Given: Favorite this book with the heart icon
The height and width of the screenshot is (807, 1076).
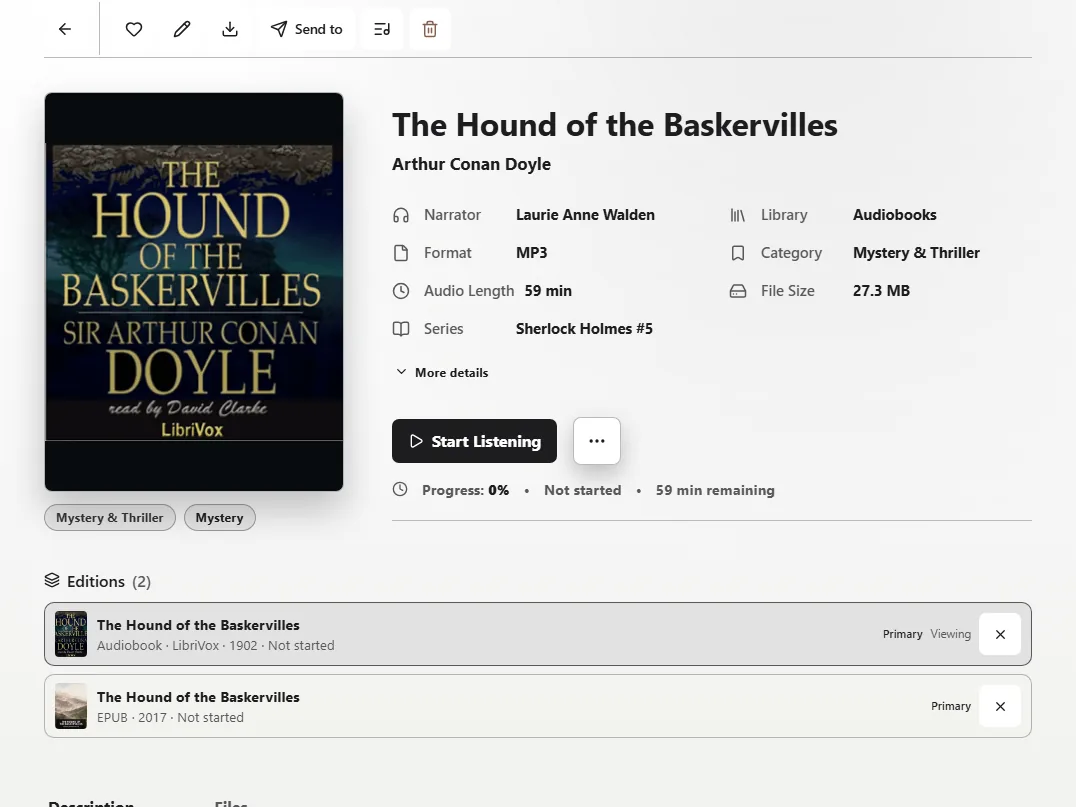Looking at the screenshot, I should [134, 29].
